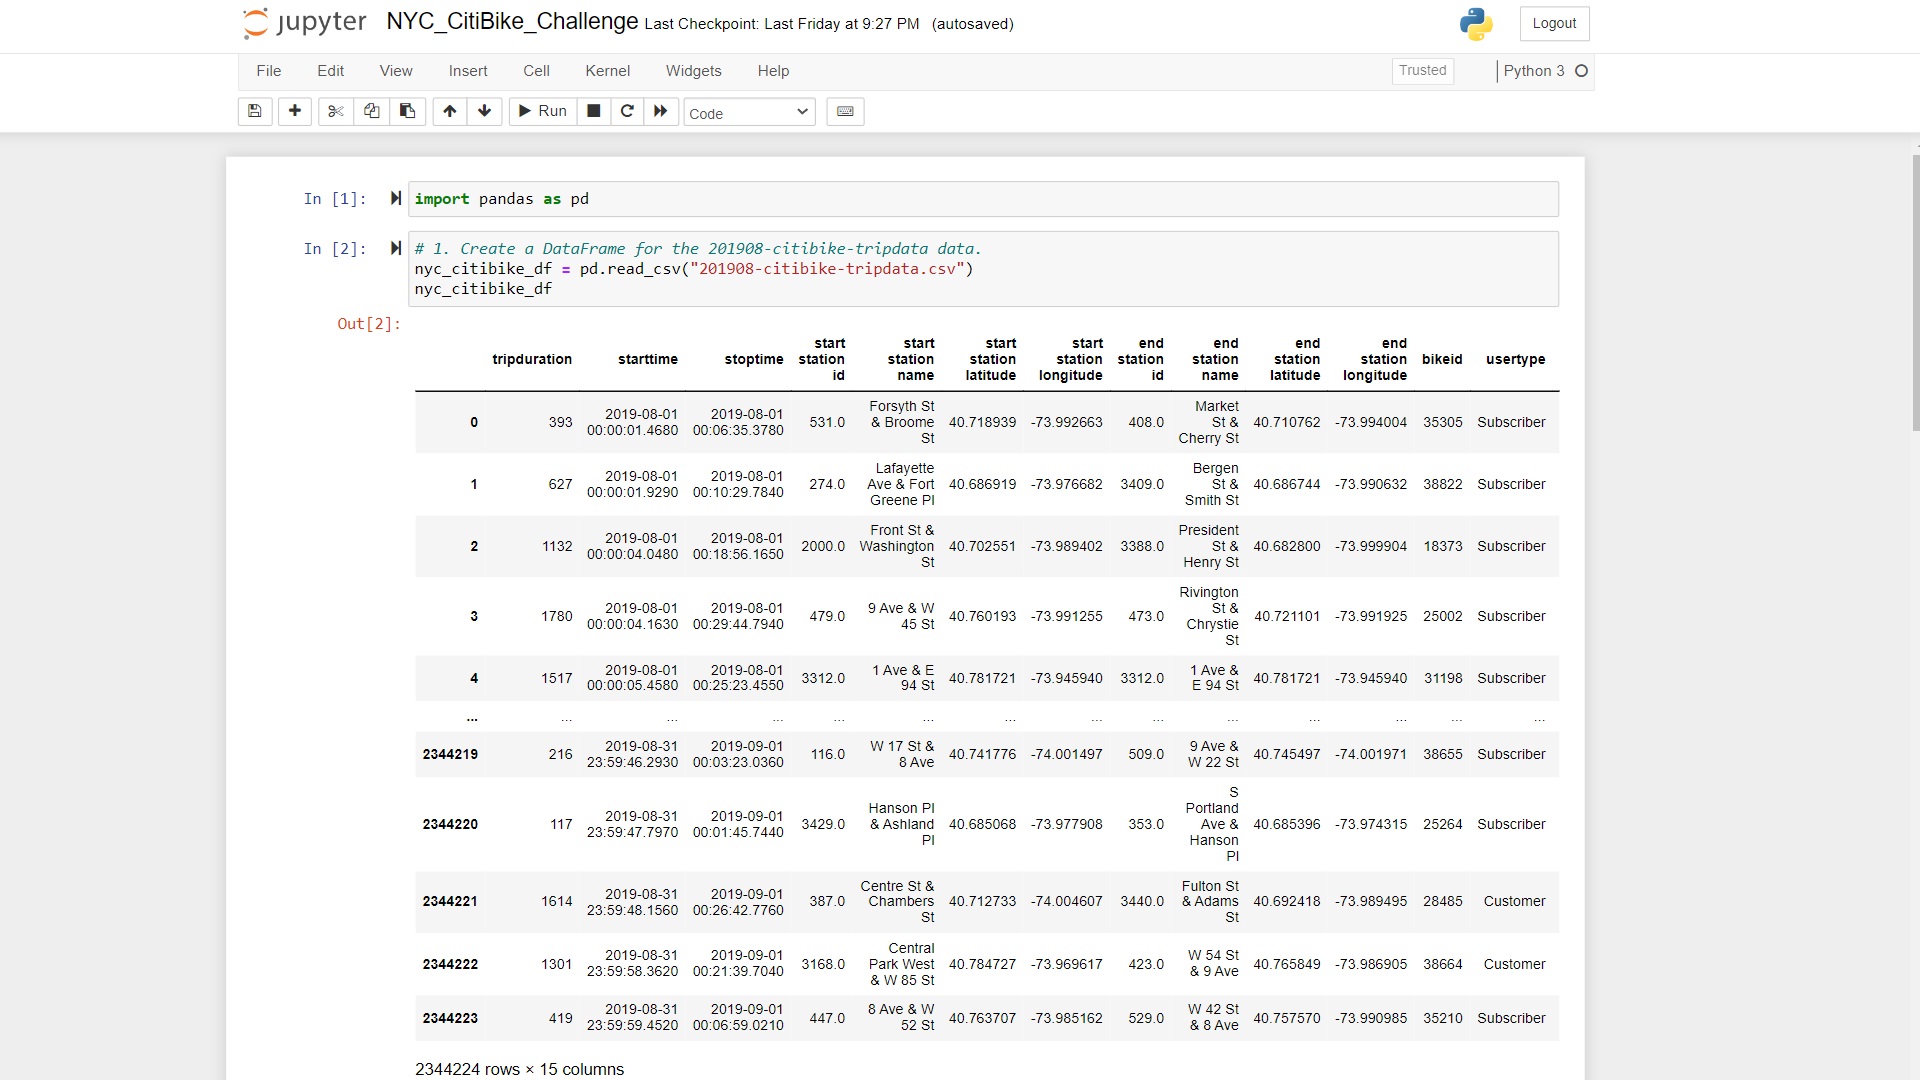Interrupt the kernel with stop icon

coord(593,111)
